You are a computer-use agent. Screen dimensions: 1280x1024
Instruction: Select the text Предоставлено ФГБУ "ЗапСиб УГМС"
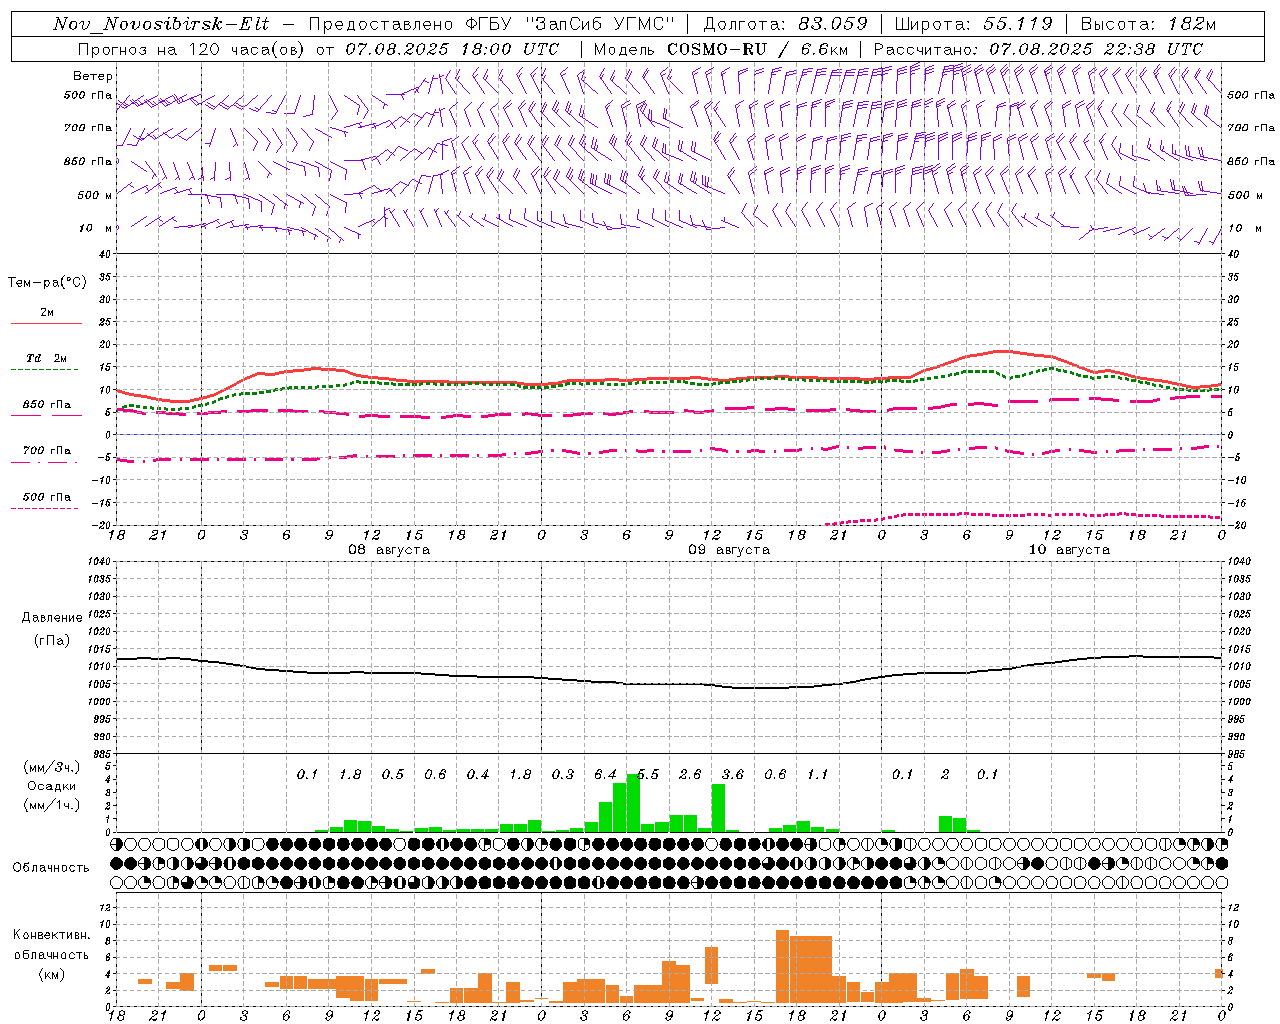492,24
